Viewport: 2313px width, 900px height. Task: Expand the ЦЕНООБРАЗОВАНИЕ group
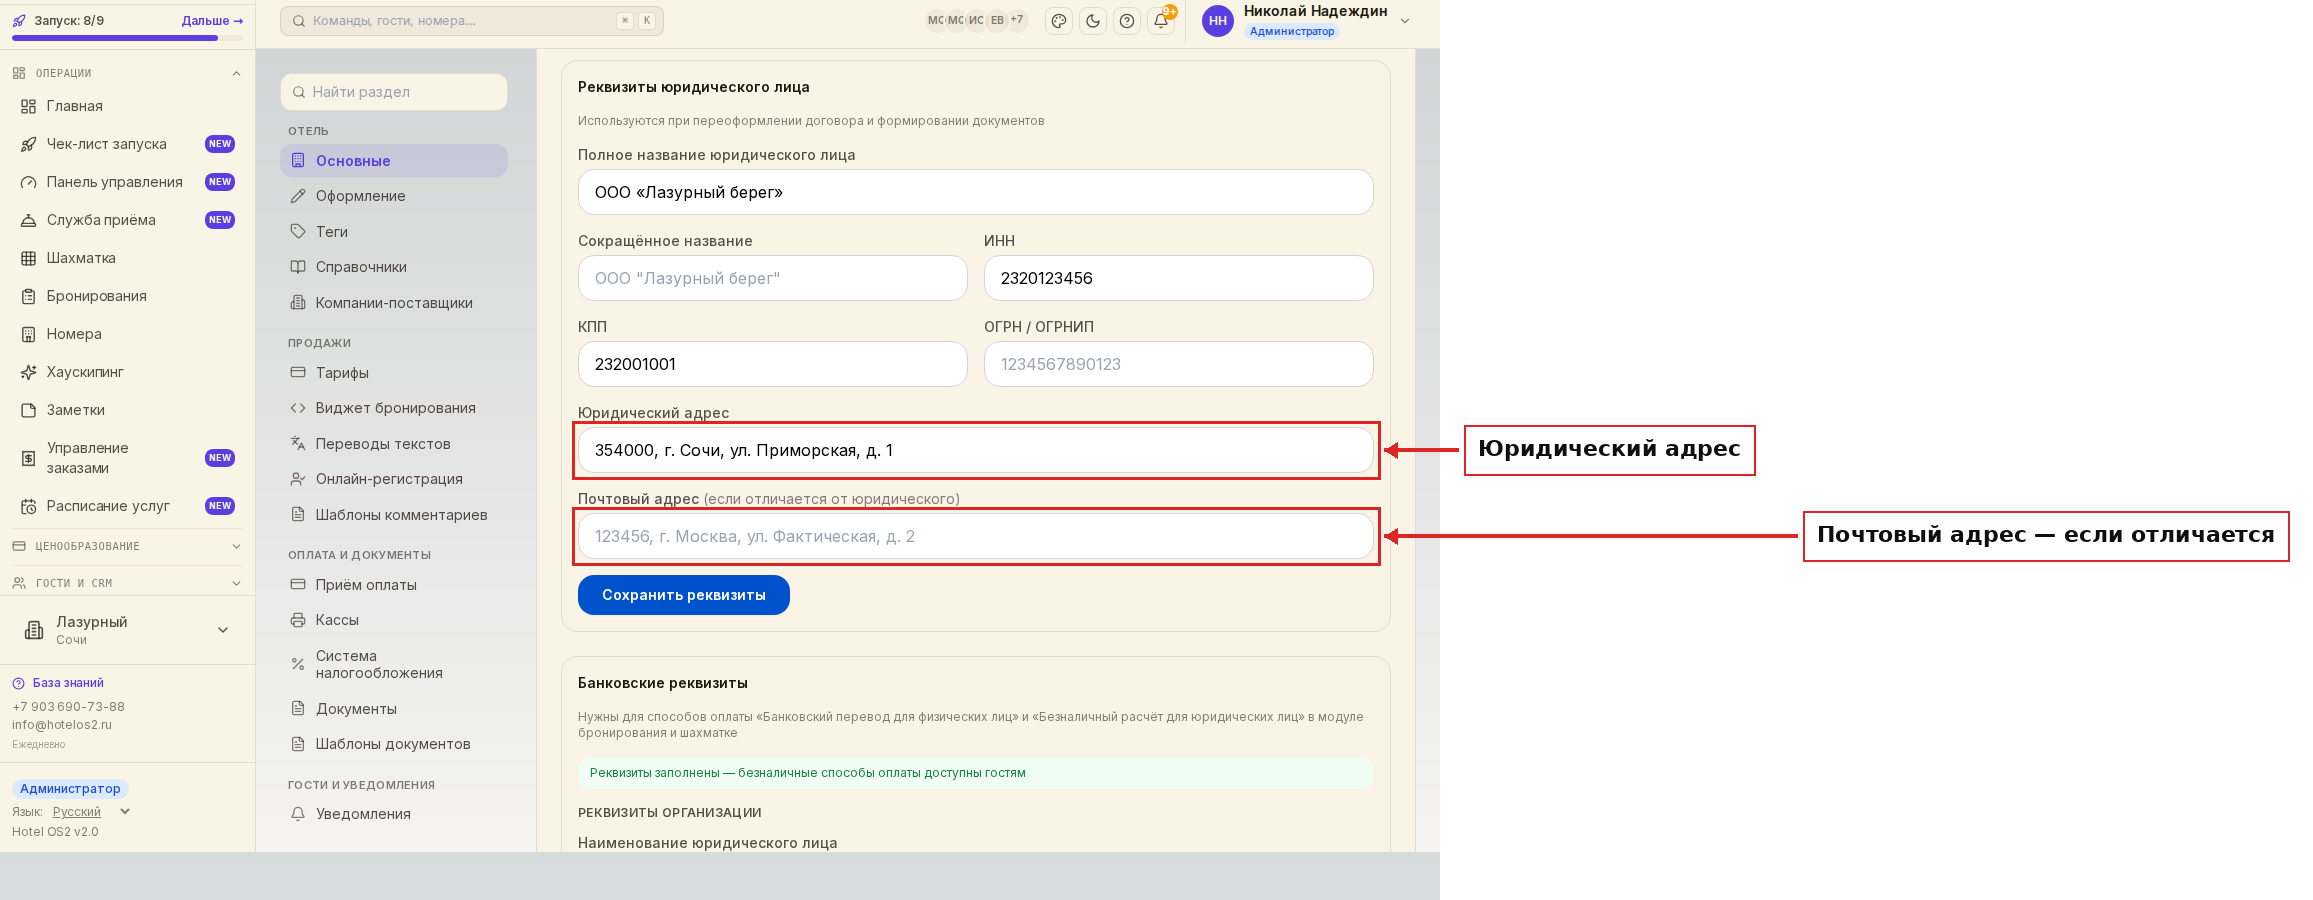pyautogui.click(x=127, y=546)
